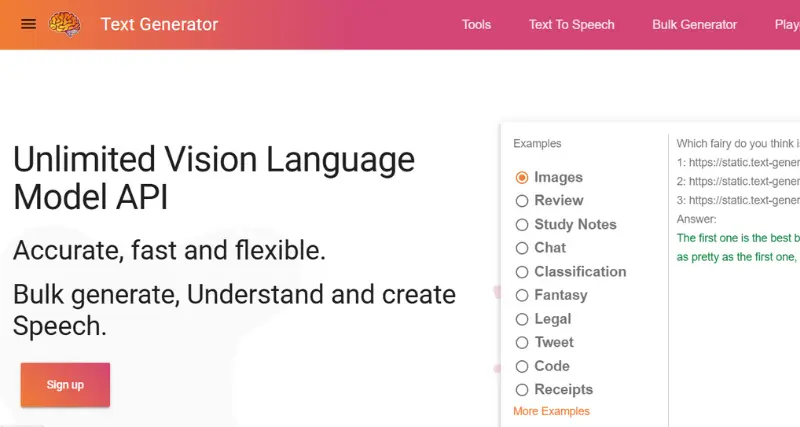Expand the More Examples link
Image resolution: width=800 pixels, height=427 pixels.
tap(551, 411)
